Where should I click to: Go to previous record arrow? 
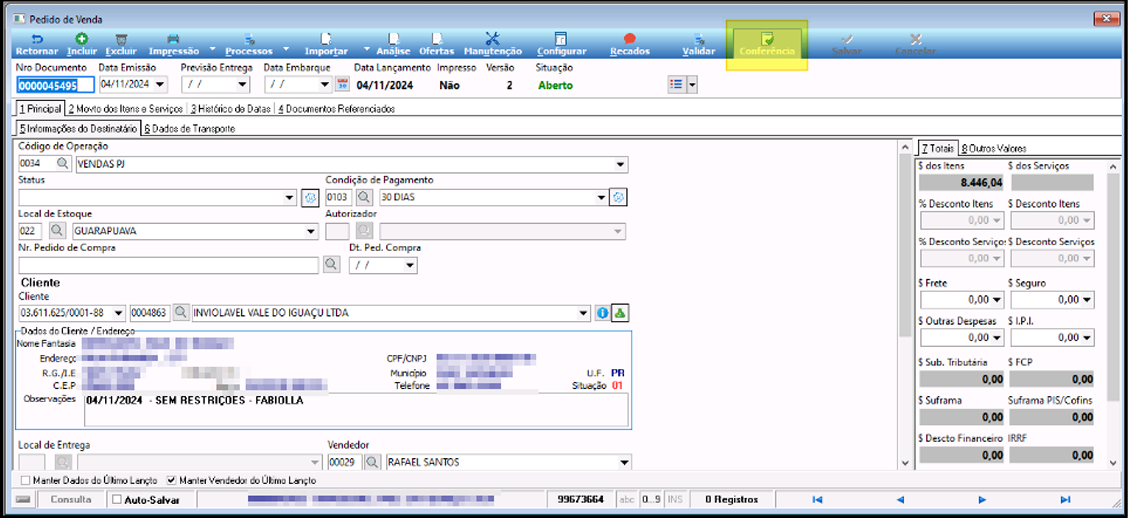click(899, 499)
